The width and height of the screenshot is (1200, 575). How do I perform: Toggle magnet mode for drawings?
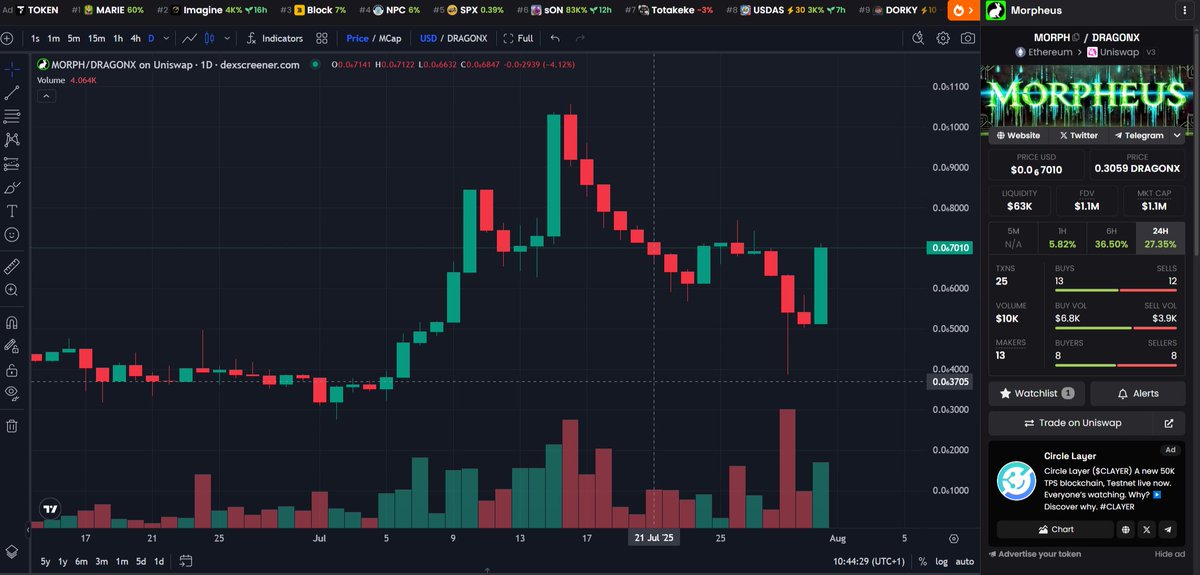pyautogui.click(x=12, y=323)
